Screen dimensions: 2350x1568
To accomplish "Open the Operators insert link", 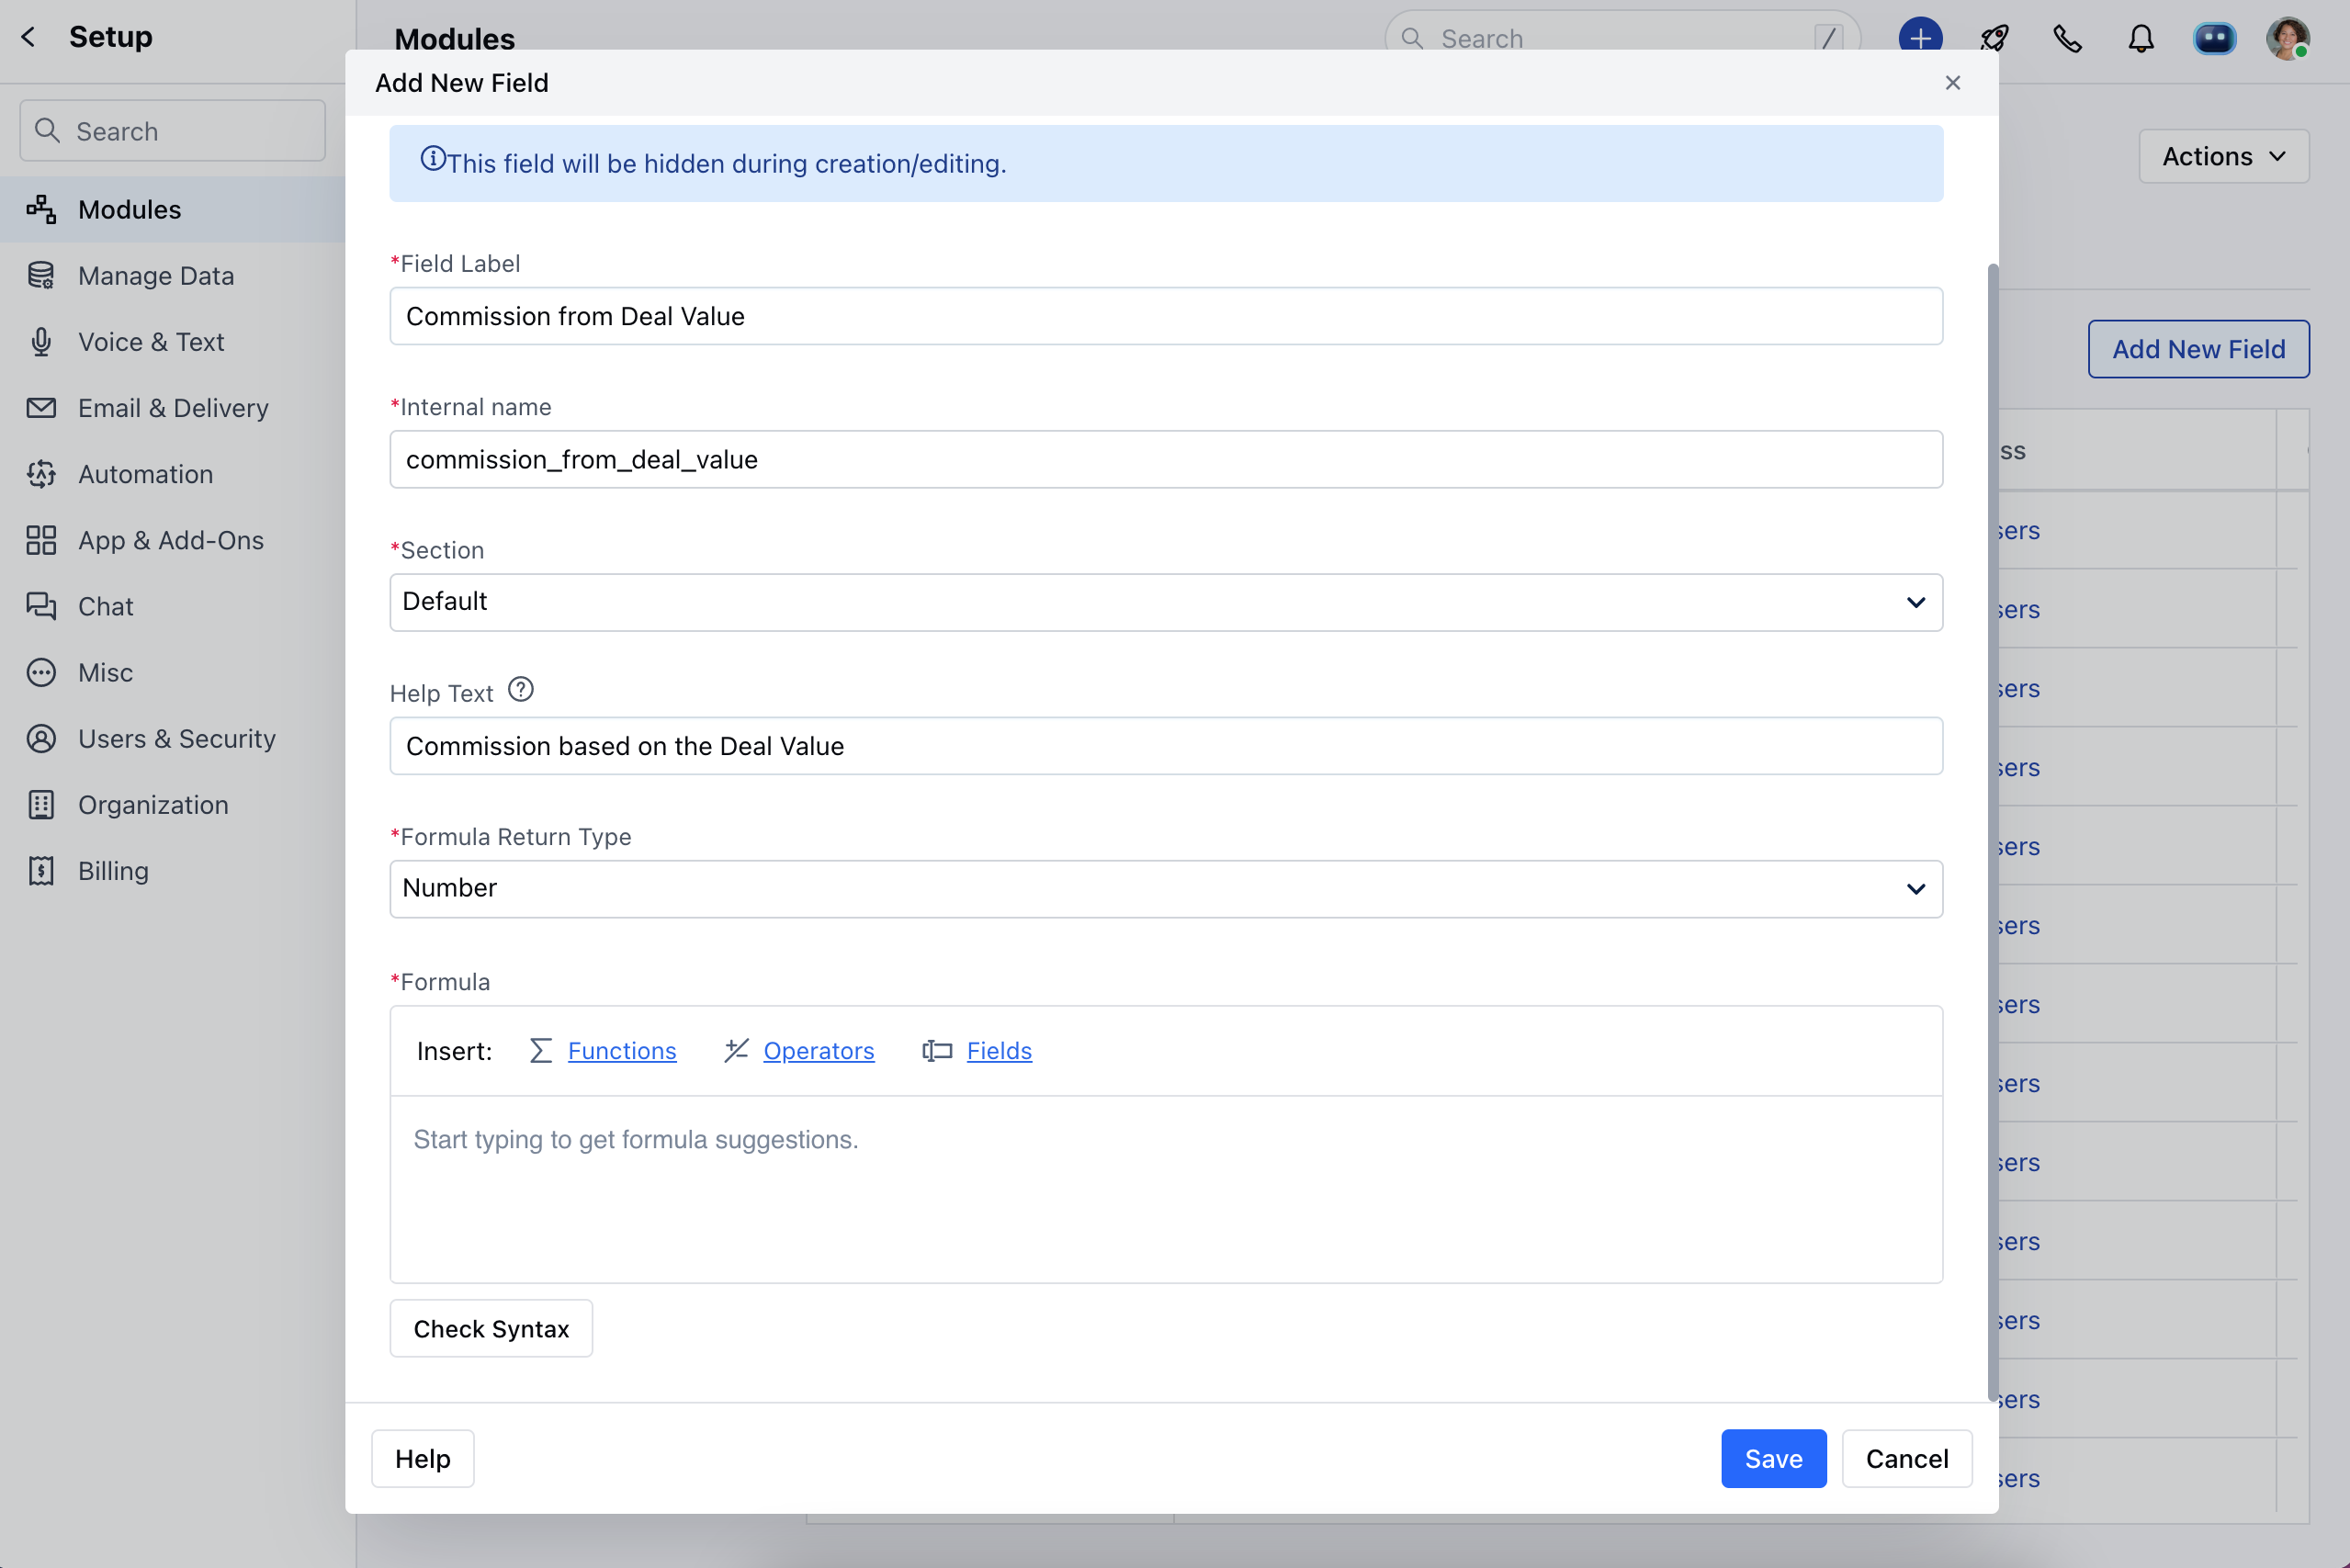I will (x=818, y=1051).
